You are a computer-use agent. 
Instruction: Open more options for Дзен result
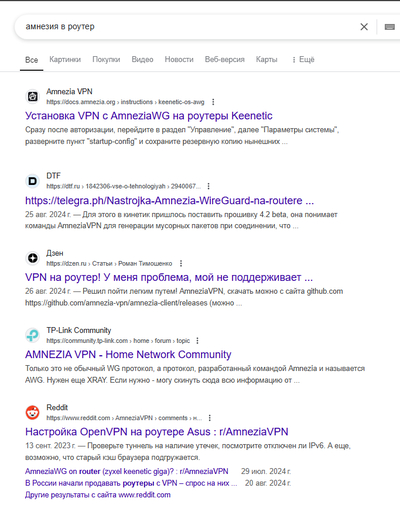tap(181, 263)
